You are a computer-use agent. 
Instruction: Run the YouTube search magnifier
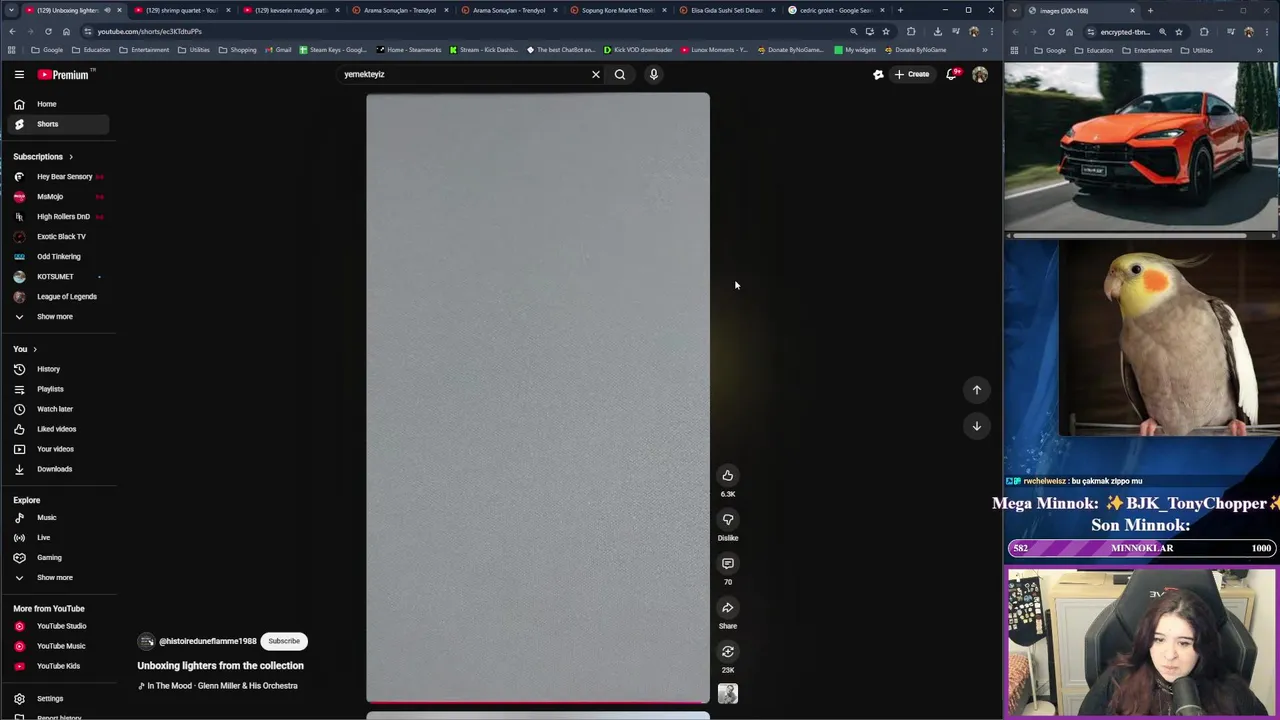(620, 74)
